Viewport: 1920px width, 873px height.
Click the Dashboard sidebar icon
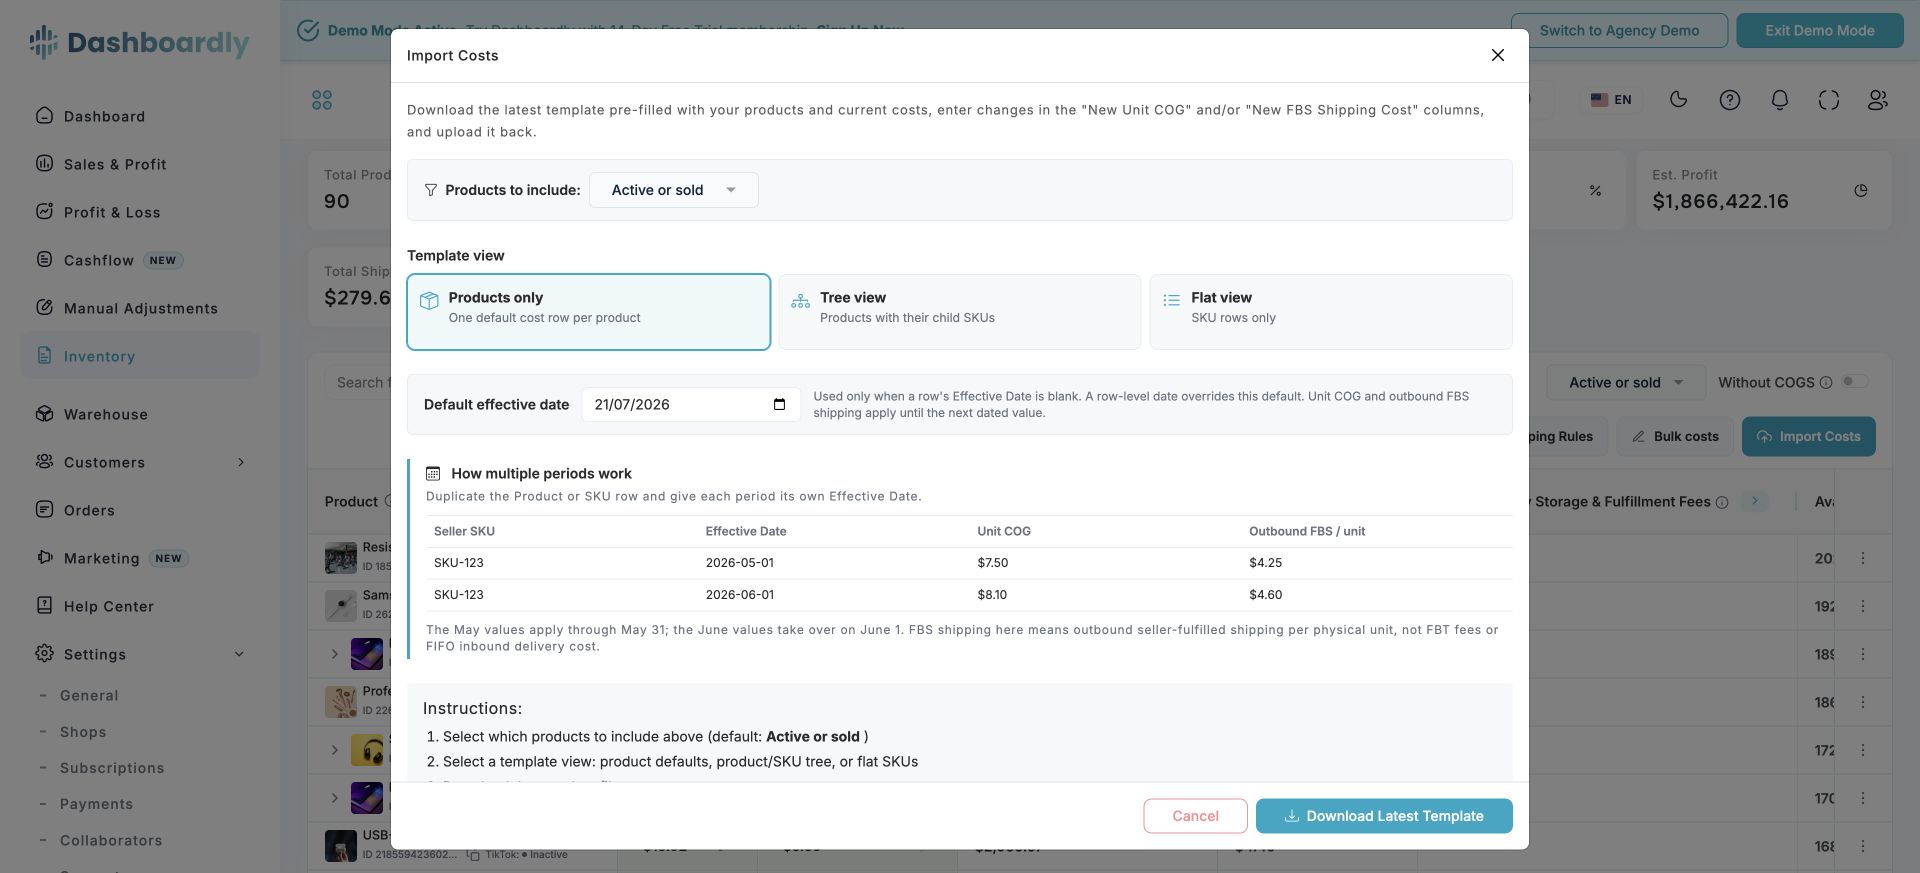44,115
